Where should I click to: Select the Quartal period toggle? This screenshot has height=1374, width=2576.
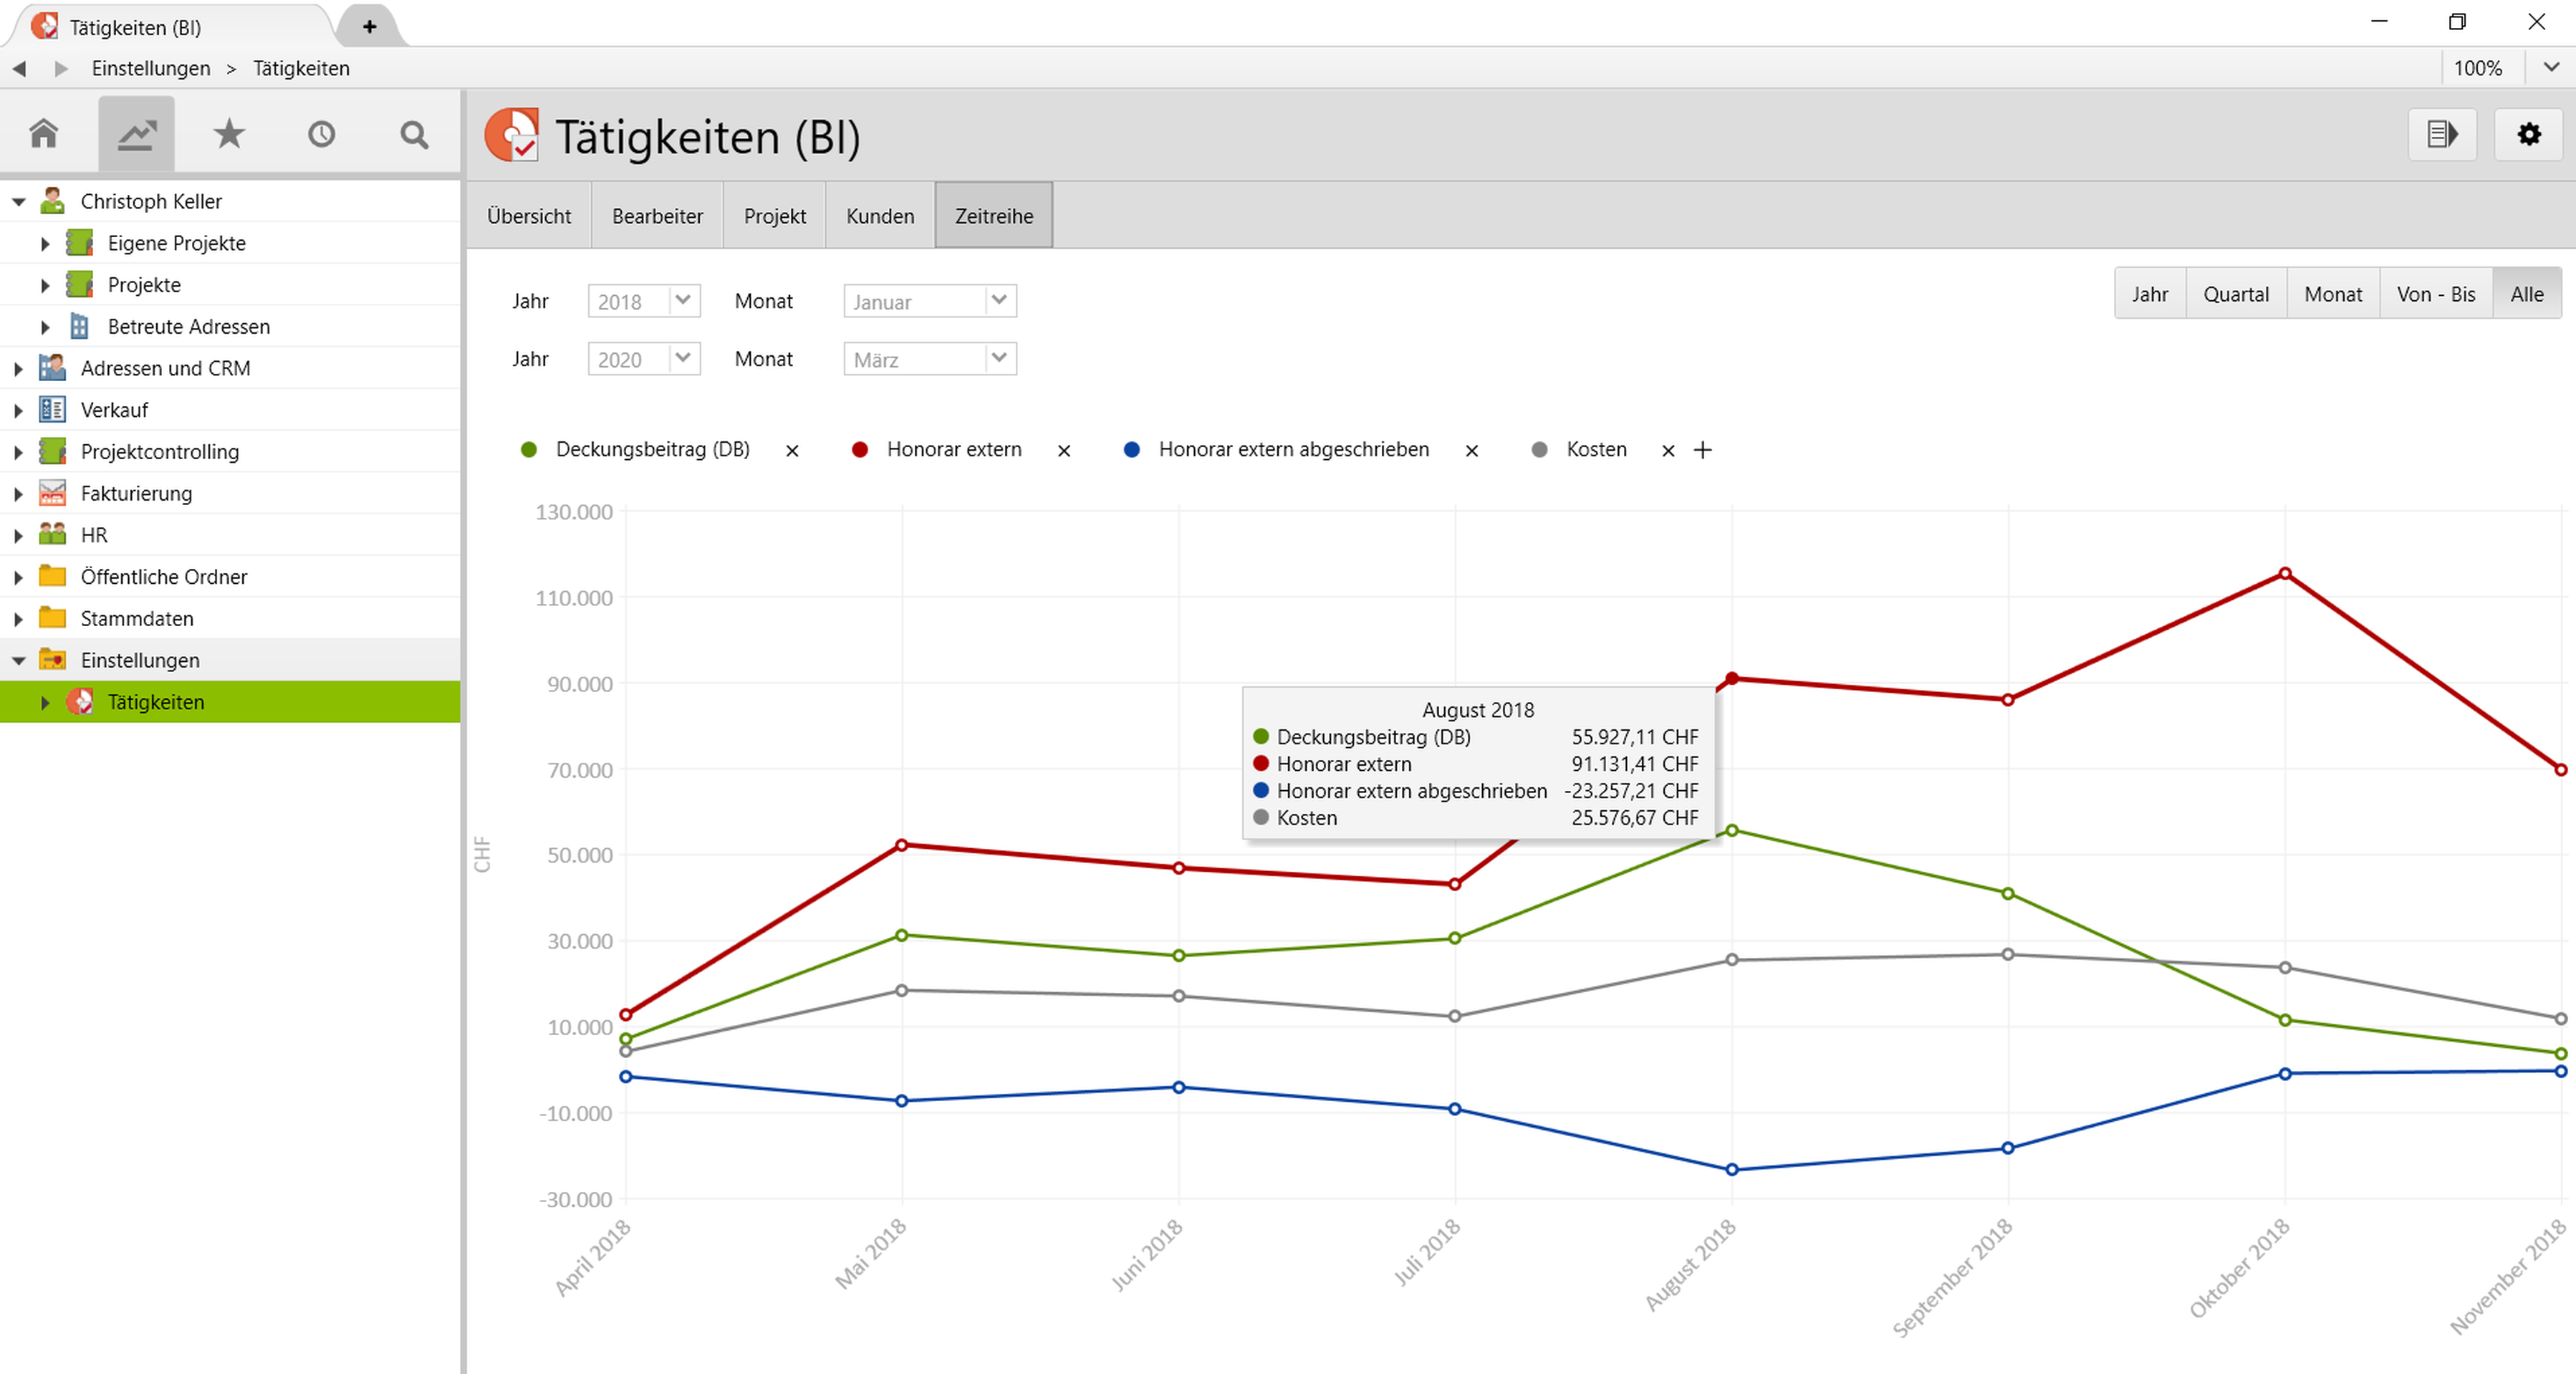pyautogui.click(x=2235, y=294)
